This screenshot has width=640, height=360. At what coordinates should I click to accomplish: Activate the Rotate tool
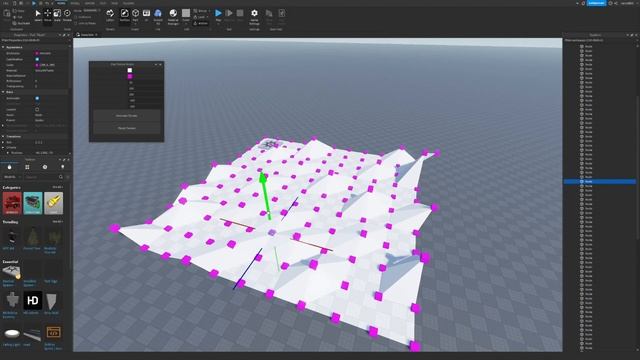67,15
